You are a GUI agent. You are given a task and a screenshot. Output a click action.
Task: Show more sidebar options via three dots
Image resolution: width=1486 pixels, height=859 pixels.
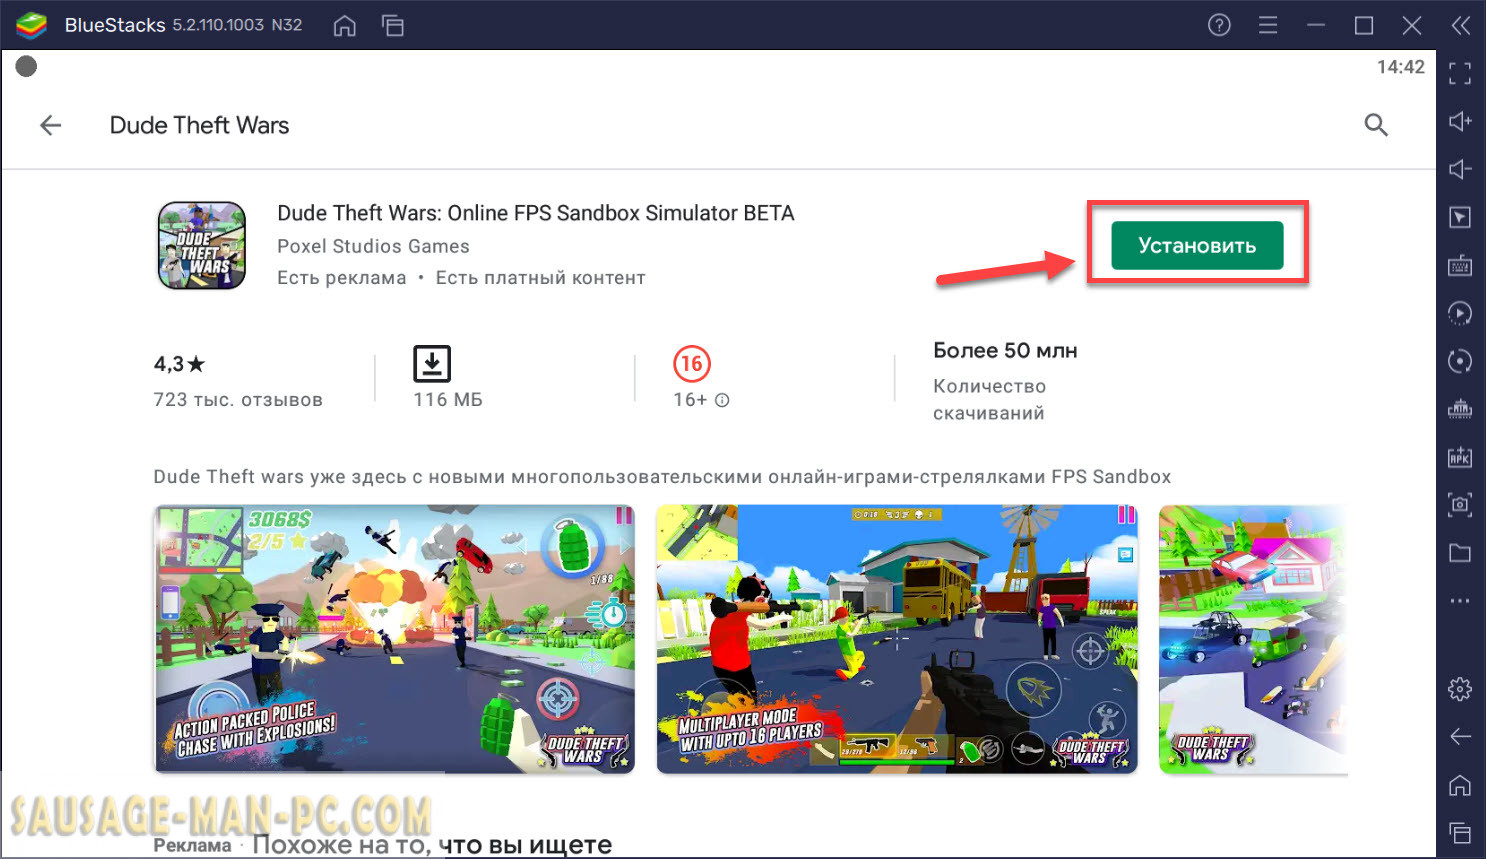1460,601
